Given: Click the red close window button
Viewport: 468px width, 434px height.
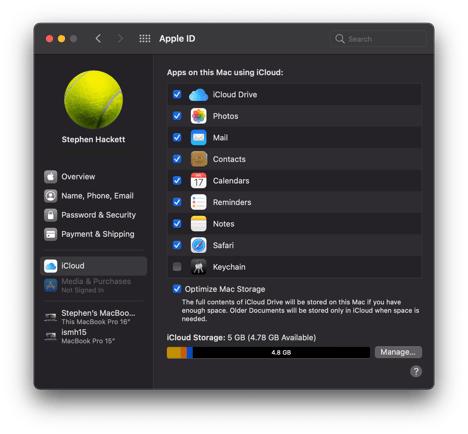Looking at the screenshot, I should click(x=49, y=39).
